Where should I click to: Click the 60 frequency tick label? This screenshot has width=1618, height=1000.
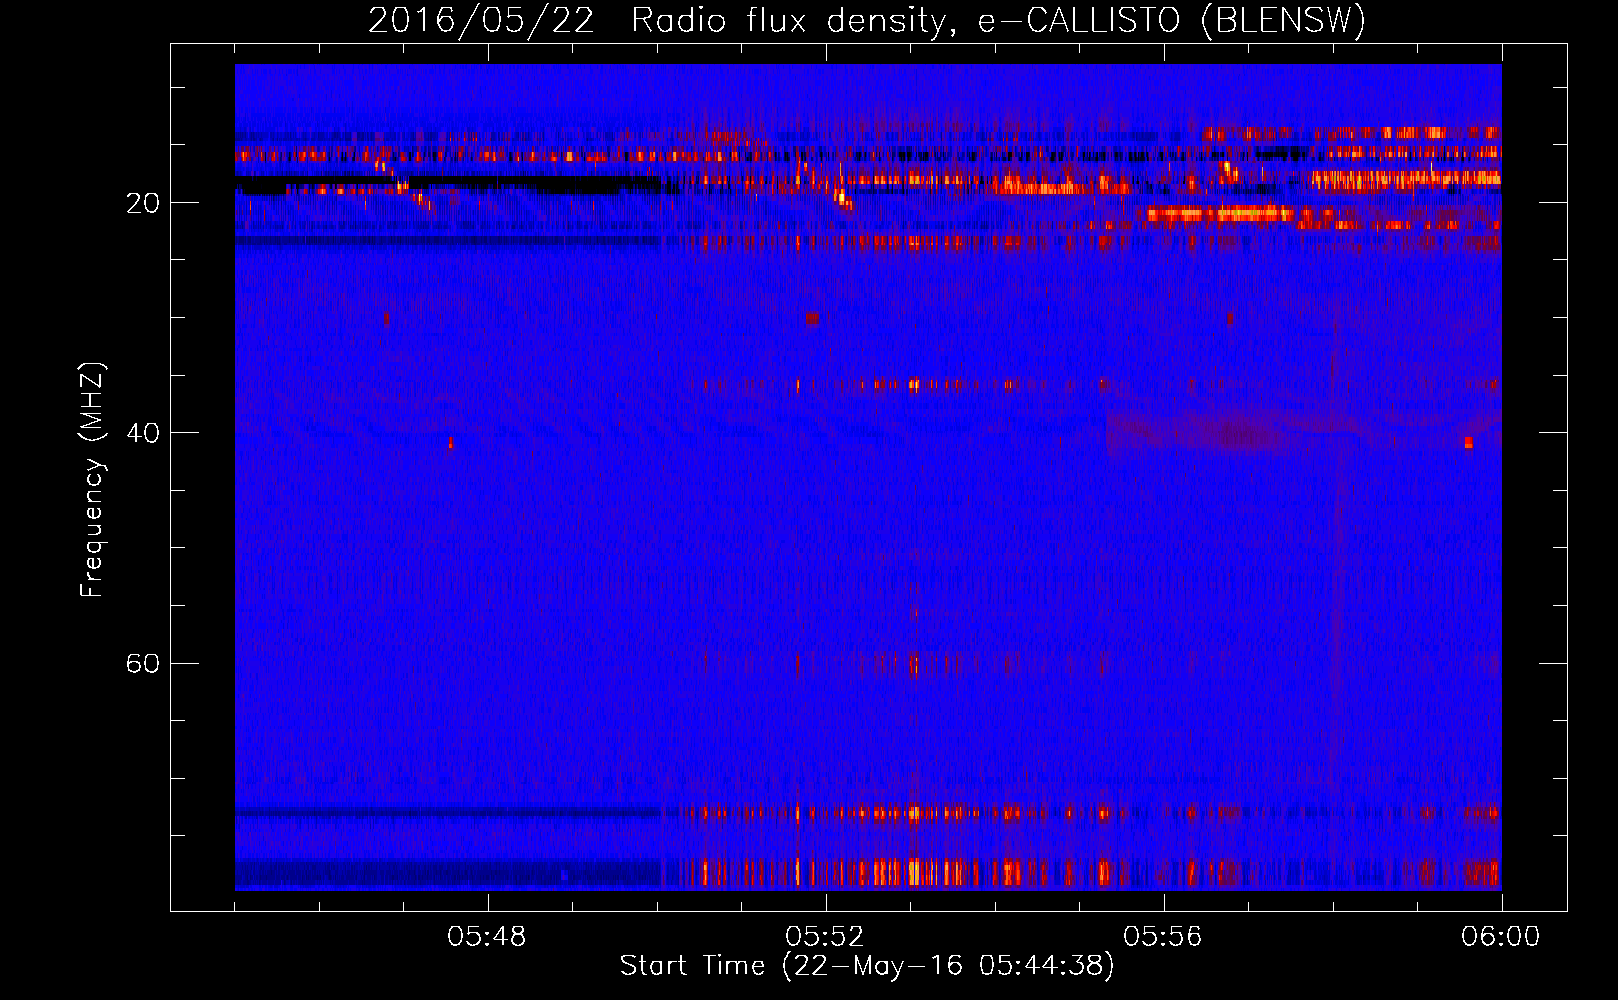coord(143,663)
